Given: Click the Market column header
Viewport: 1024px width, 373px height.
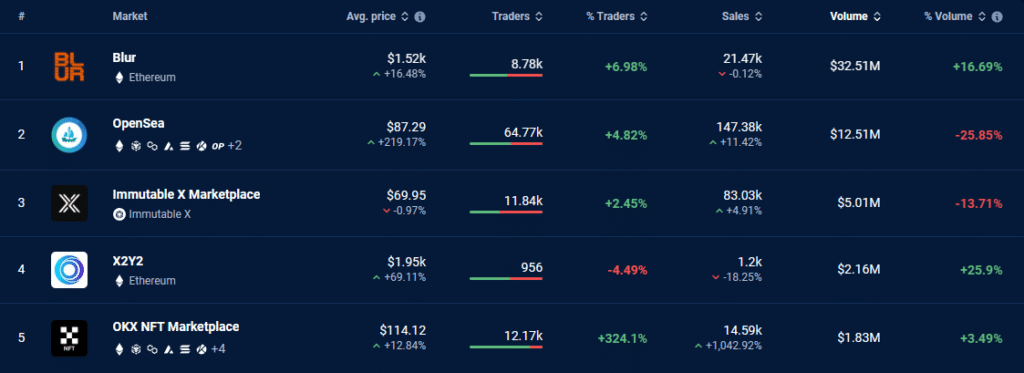Looking at the screenshot, I should click(x=130, y=16).
